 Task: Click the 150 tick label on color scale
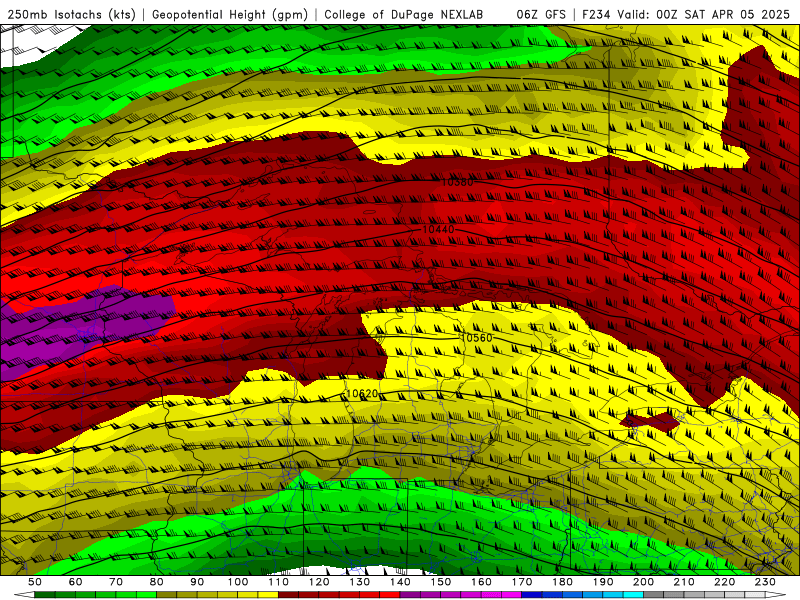coord(441,582)
